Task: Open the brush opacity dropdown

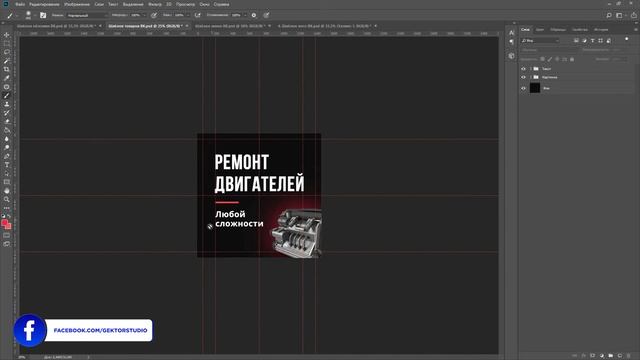Action: [144, 15]
